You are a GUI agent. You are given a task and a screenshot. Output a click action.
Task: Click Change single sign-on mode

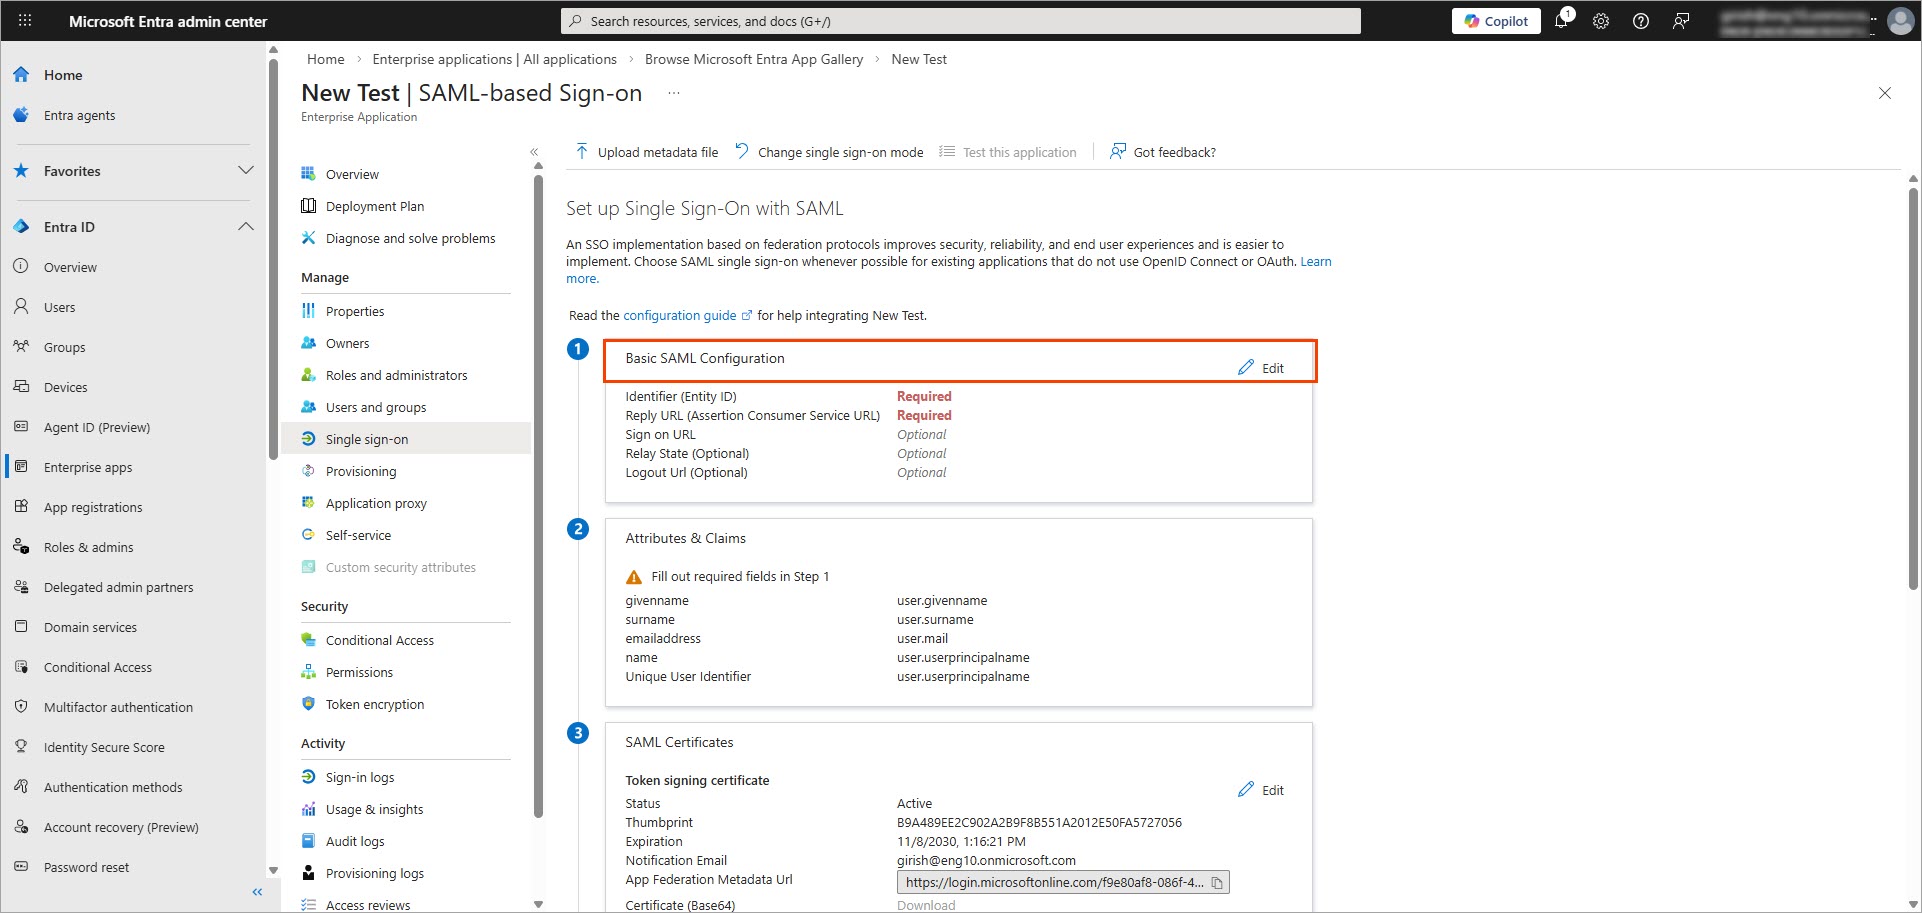829,152
